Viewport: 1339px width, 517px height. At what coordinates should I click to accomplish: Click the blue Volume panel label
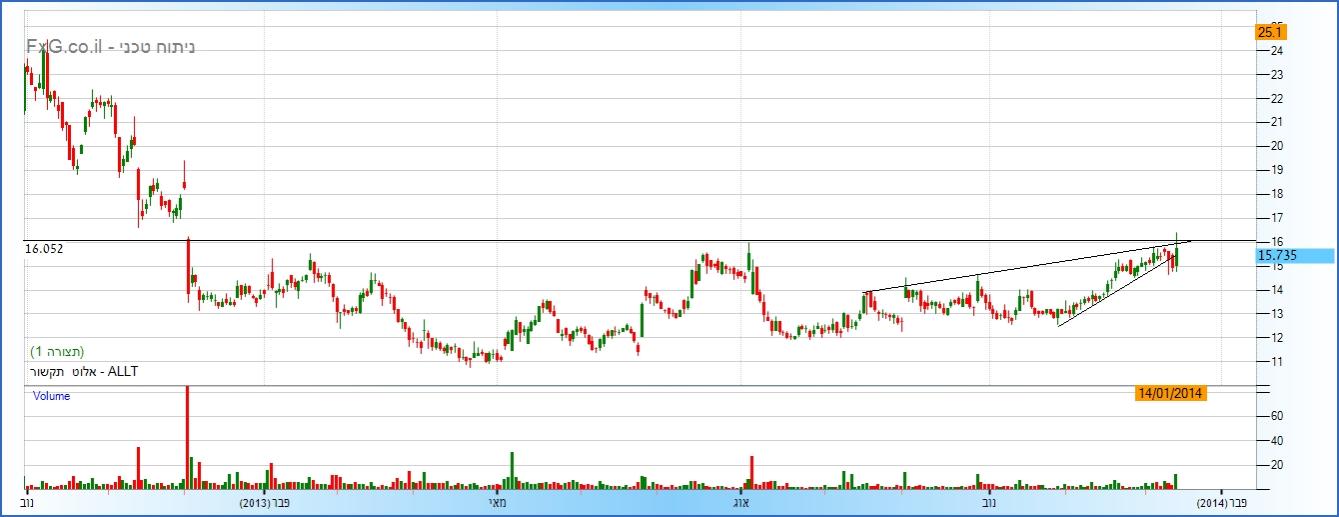51,396
